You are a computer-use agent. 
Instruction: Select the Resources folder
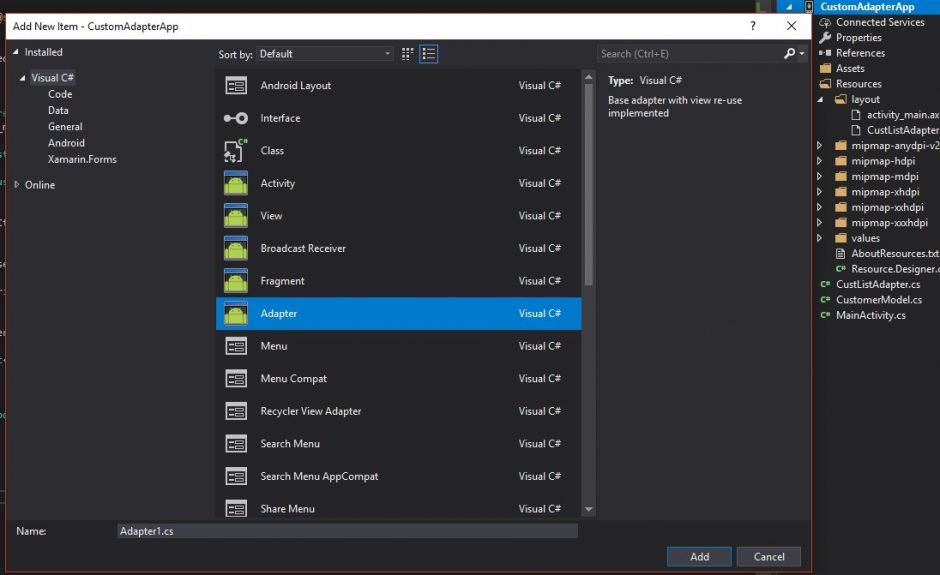click(x=858, y=84)
